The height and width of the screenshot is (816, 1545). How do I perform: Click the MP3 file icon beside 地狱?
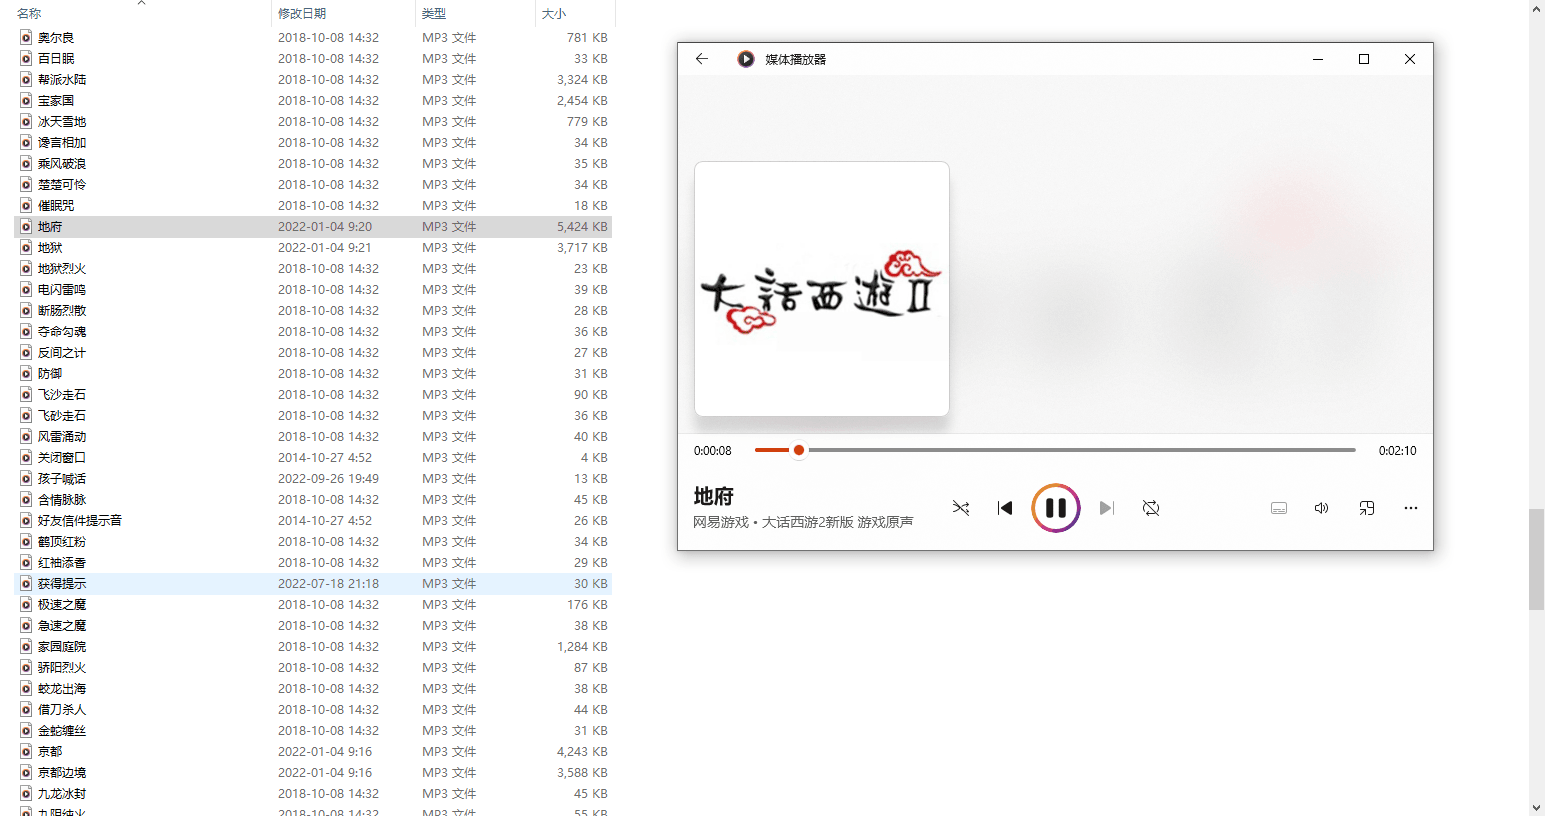coord(26,248)
